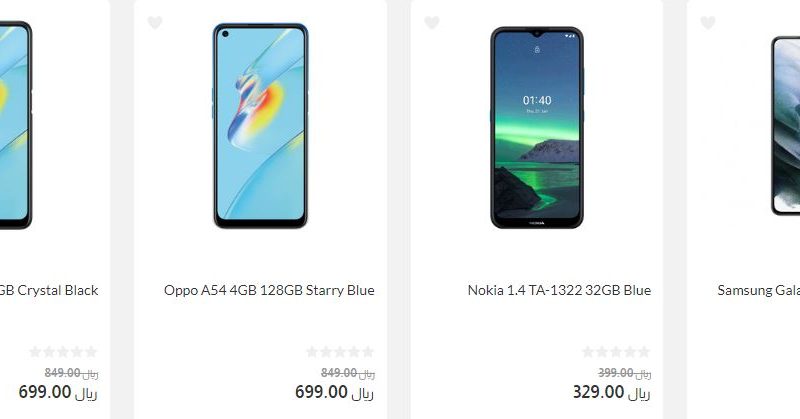The height and width of the screenshot is (419, 800).
Task: Open Oppo A54 Starry Blue product image
Action: 260,126
